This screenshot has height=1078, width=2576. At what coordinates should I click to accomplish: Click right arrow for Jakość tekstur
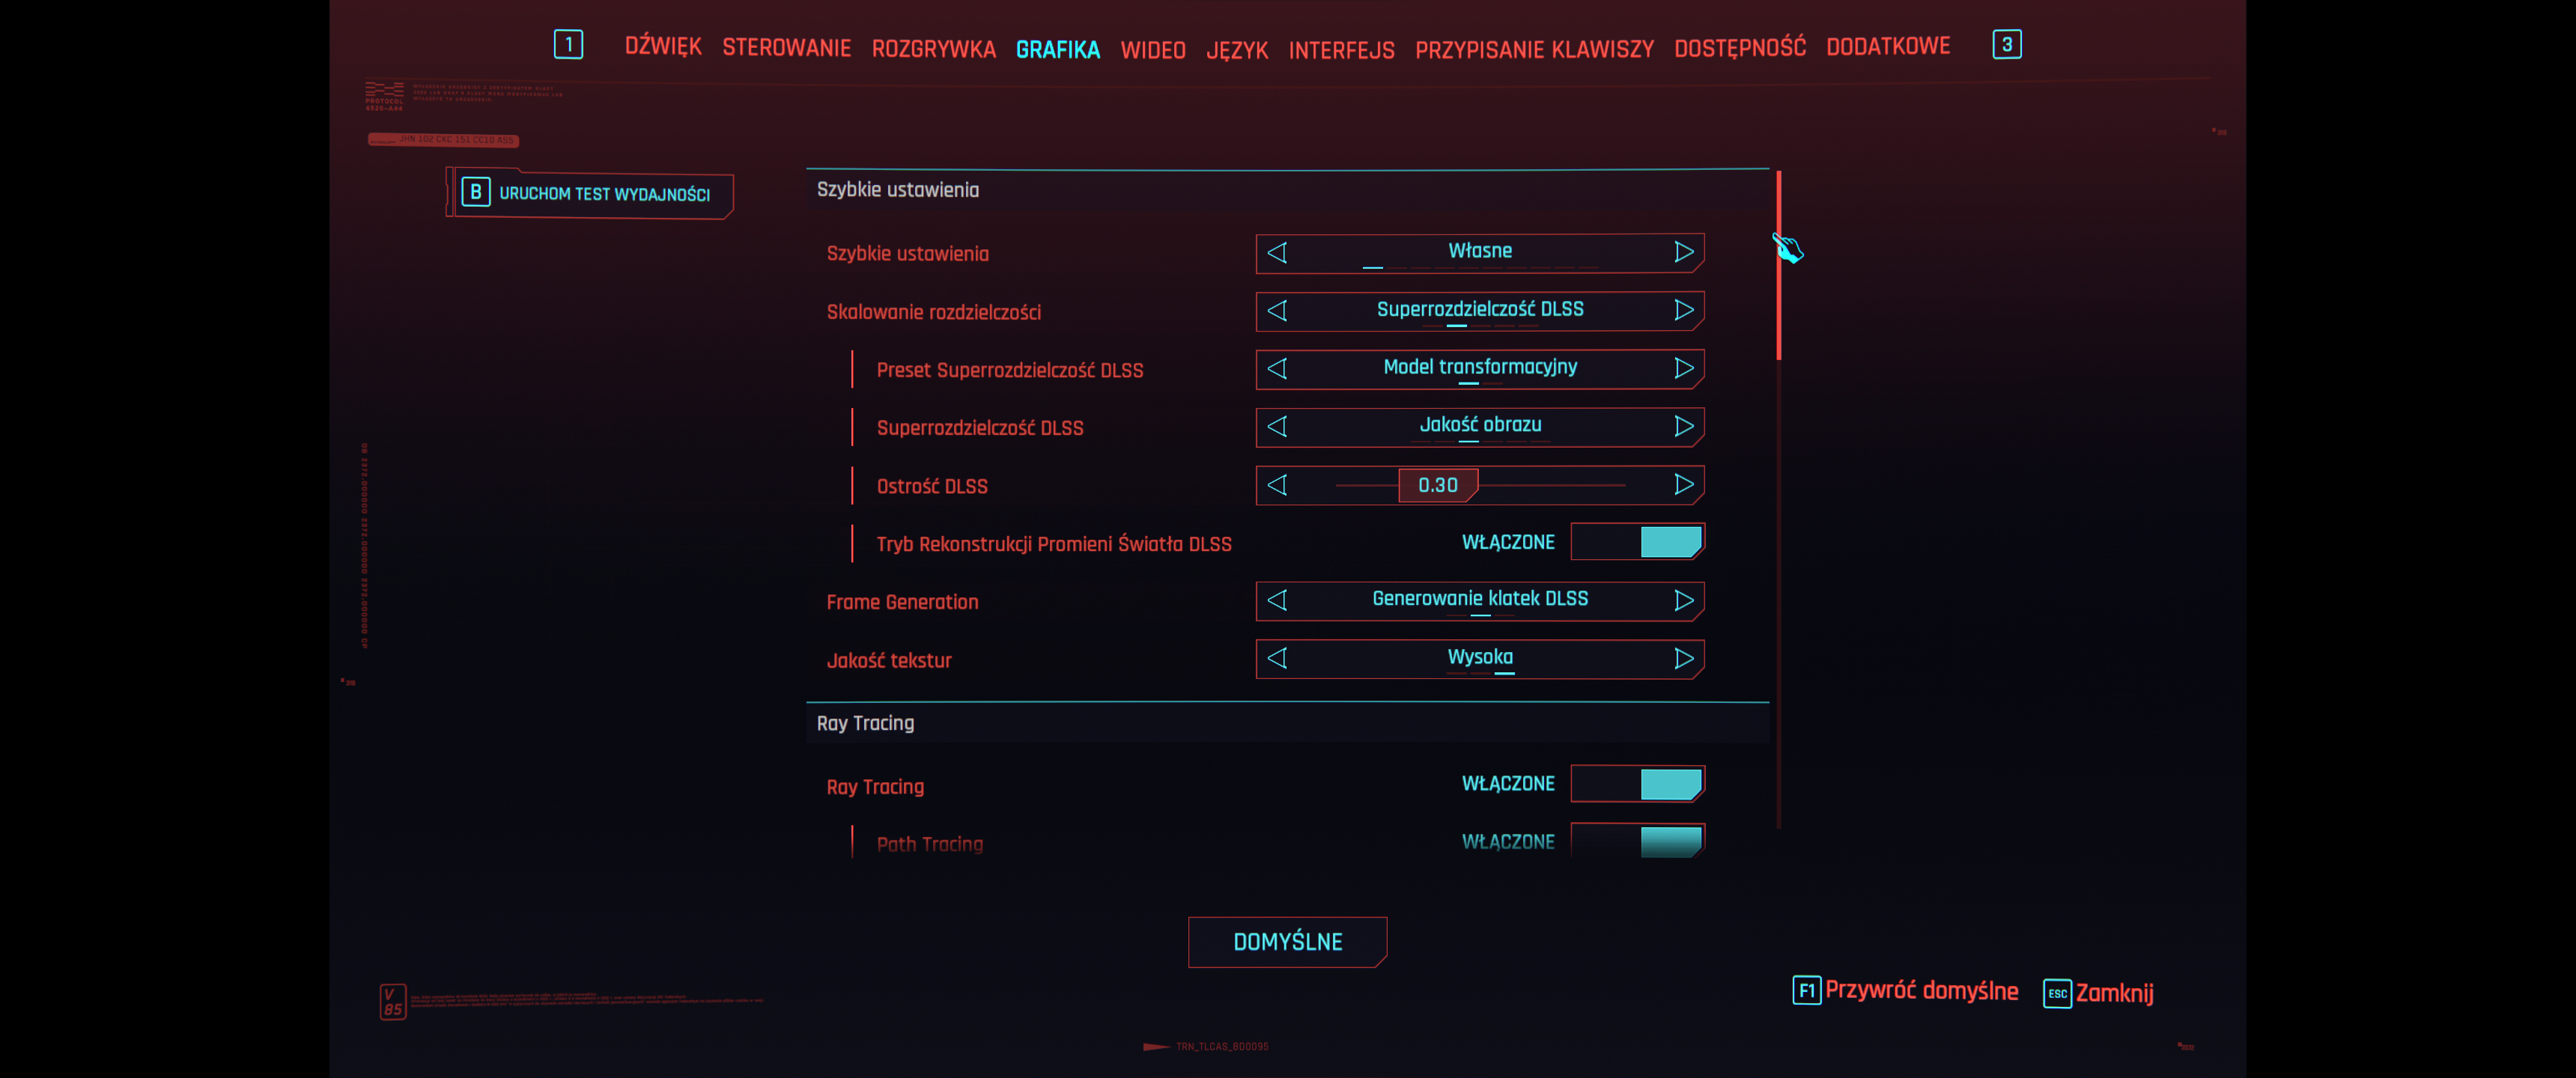[1683, 658]
